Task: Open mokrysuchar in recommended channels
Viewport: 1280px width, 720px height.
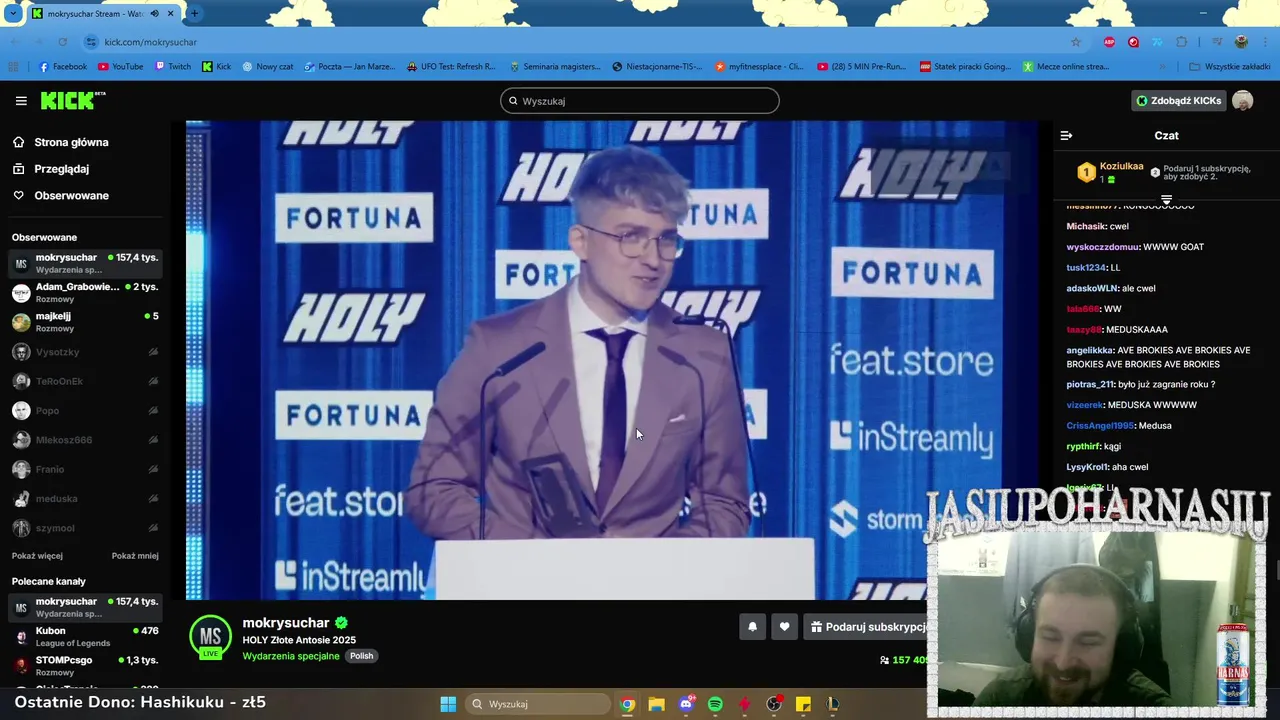Action: point(85,607)
